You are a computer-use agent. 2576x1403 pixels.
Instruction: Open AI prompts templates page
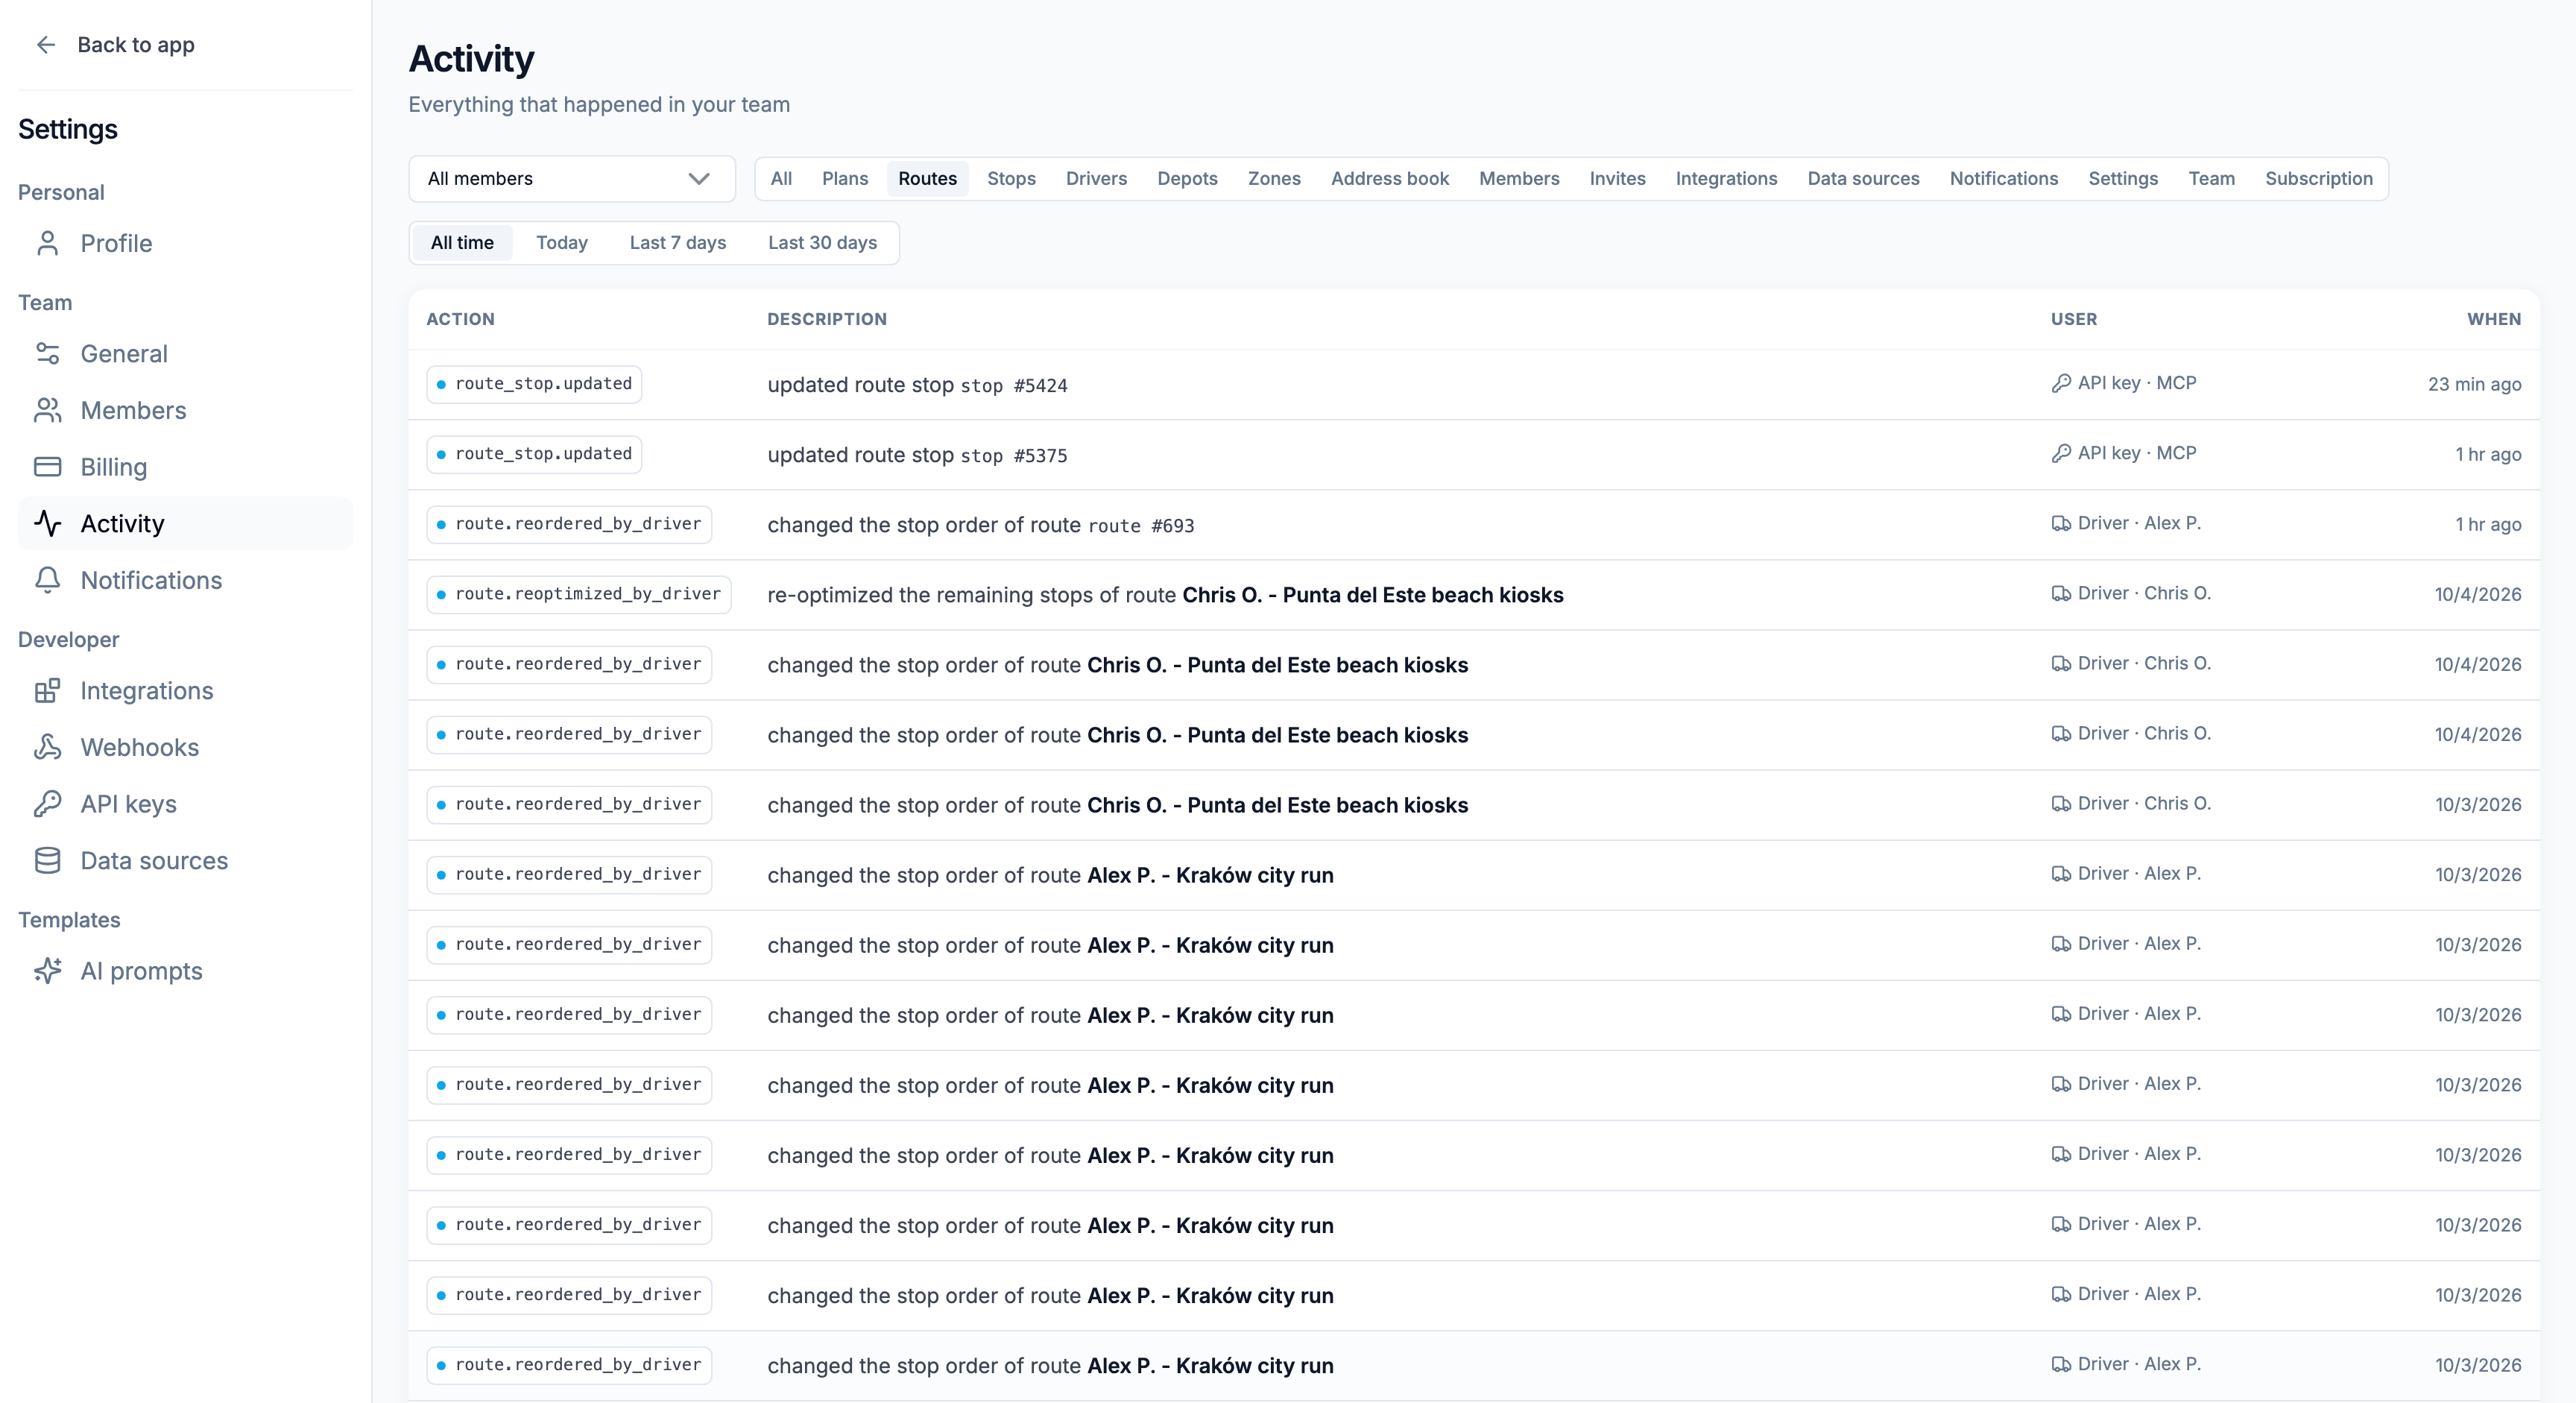point(185,971)
